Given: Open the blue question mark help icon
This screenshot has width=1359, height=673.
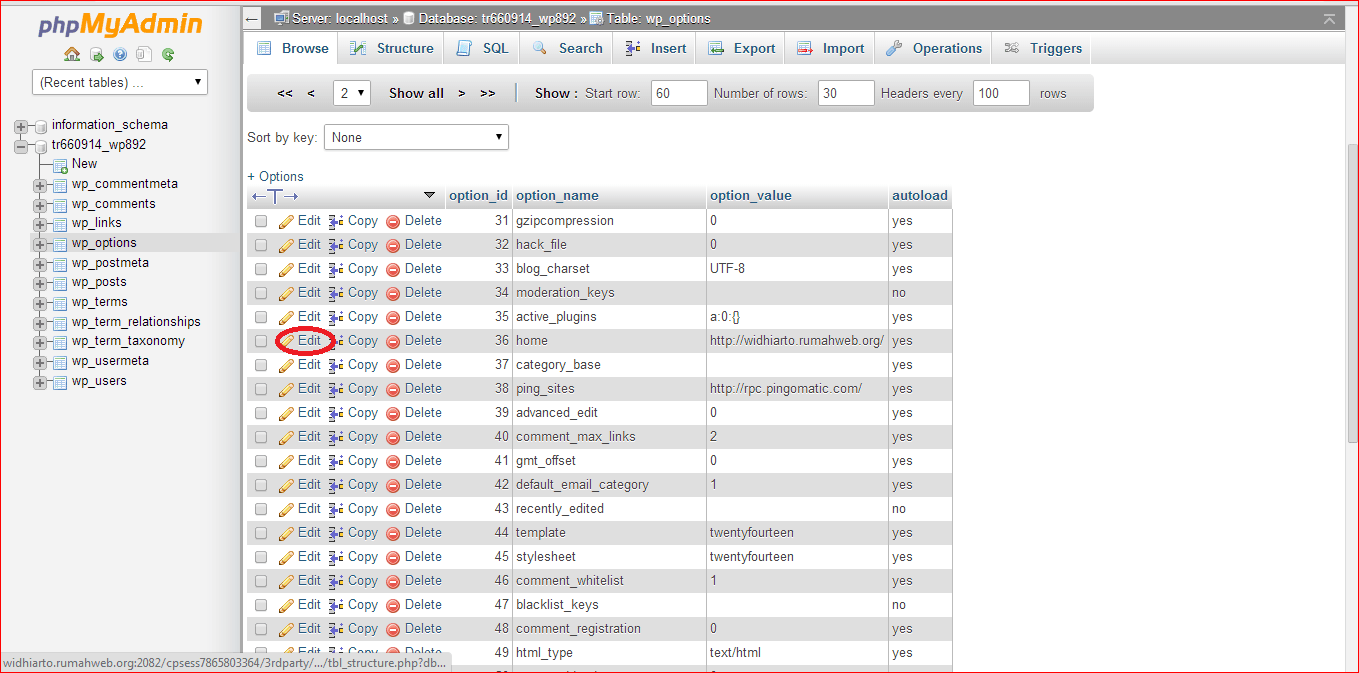Looking at the screenshot, I should coord(120,55).
